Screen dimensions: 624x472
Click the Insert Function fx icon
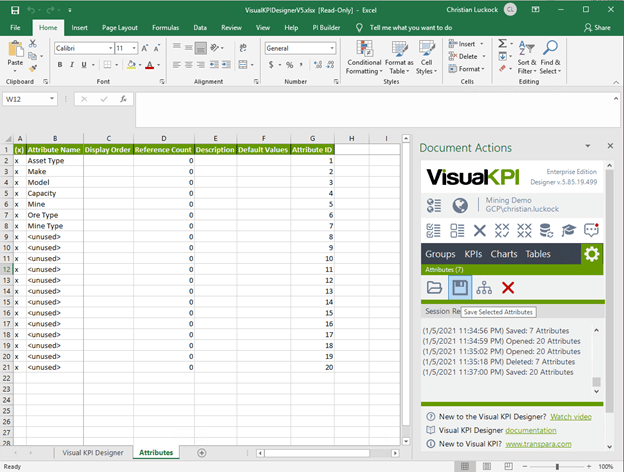point(123,99)
